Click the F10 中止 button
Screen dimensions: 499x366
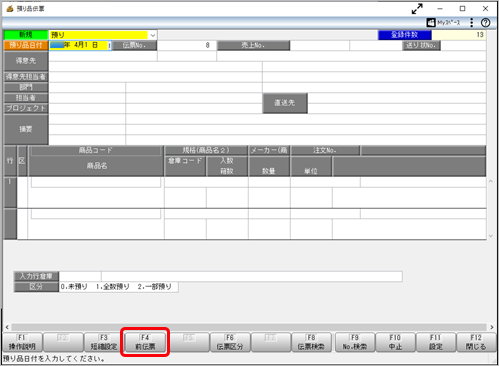click(395, 342)
